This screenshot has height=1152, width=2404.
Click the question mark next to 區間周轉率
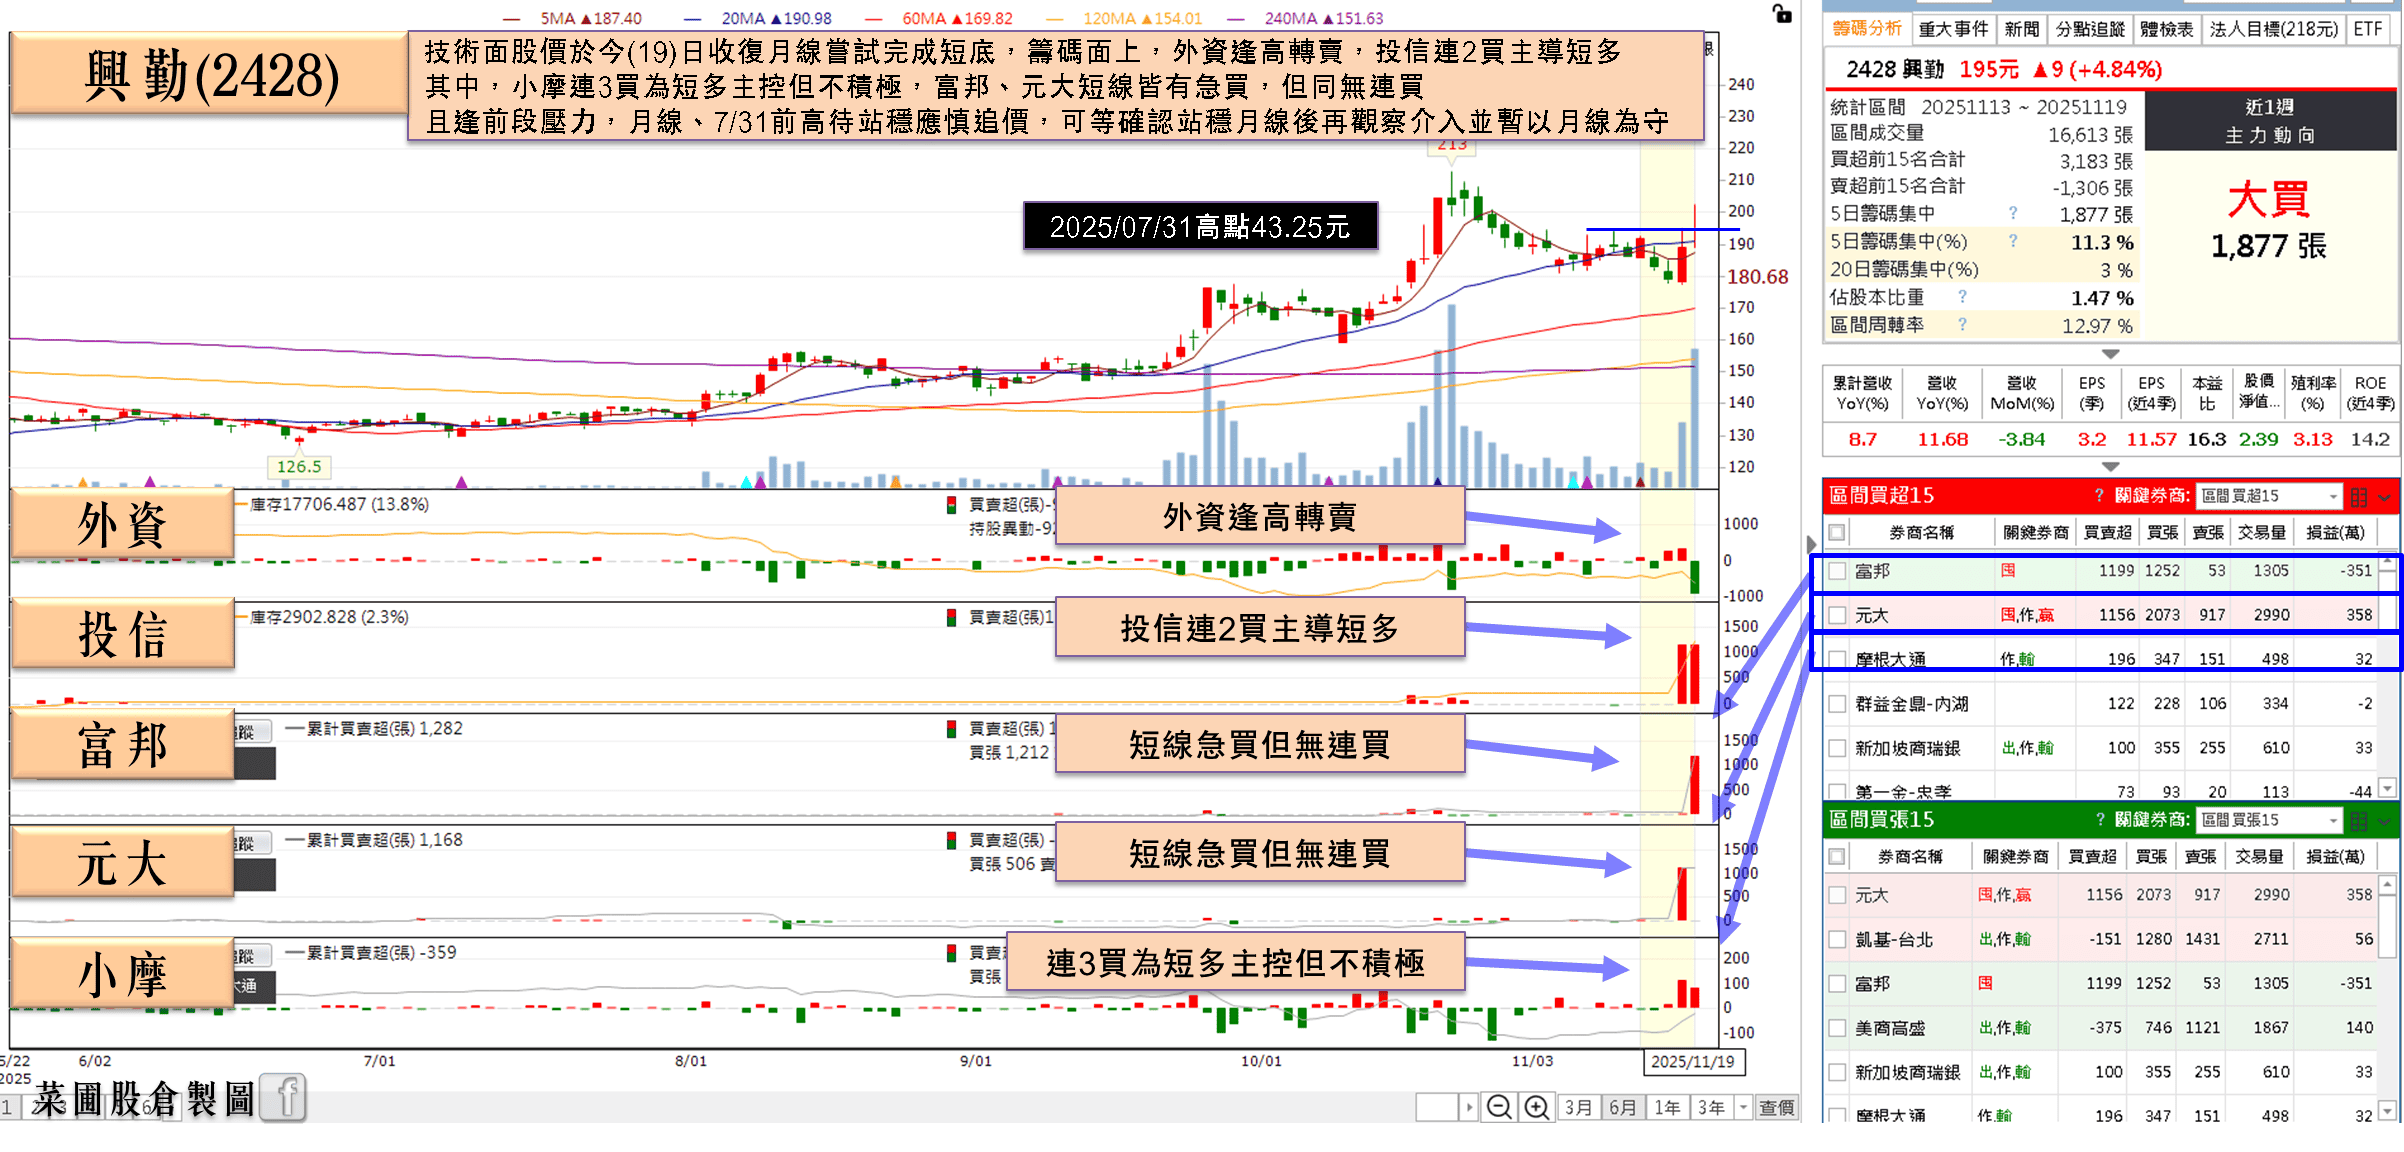coord(1962,324)
